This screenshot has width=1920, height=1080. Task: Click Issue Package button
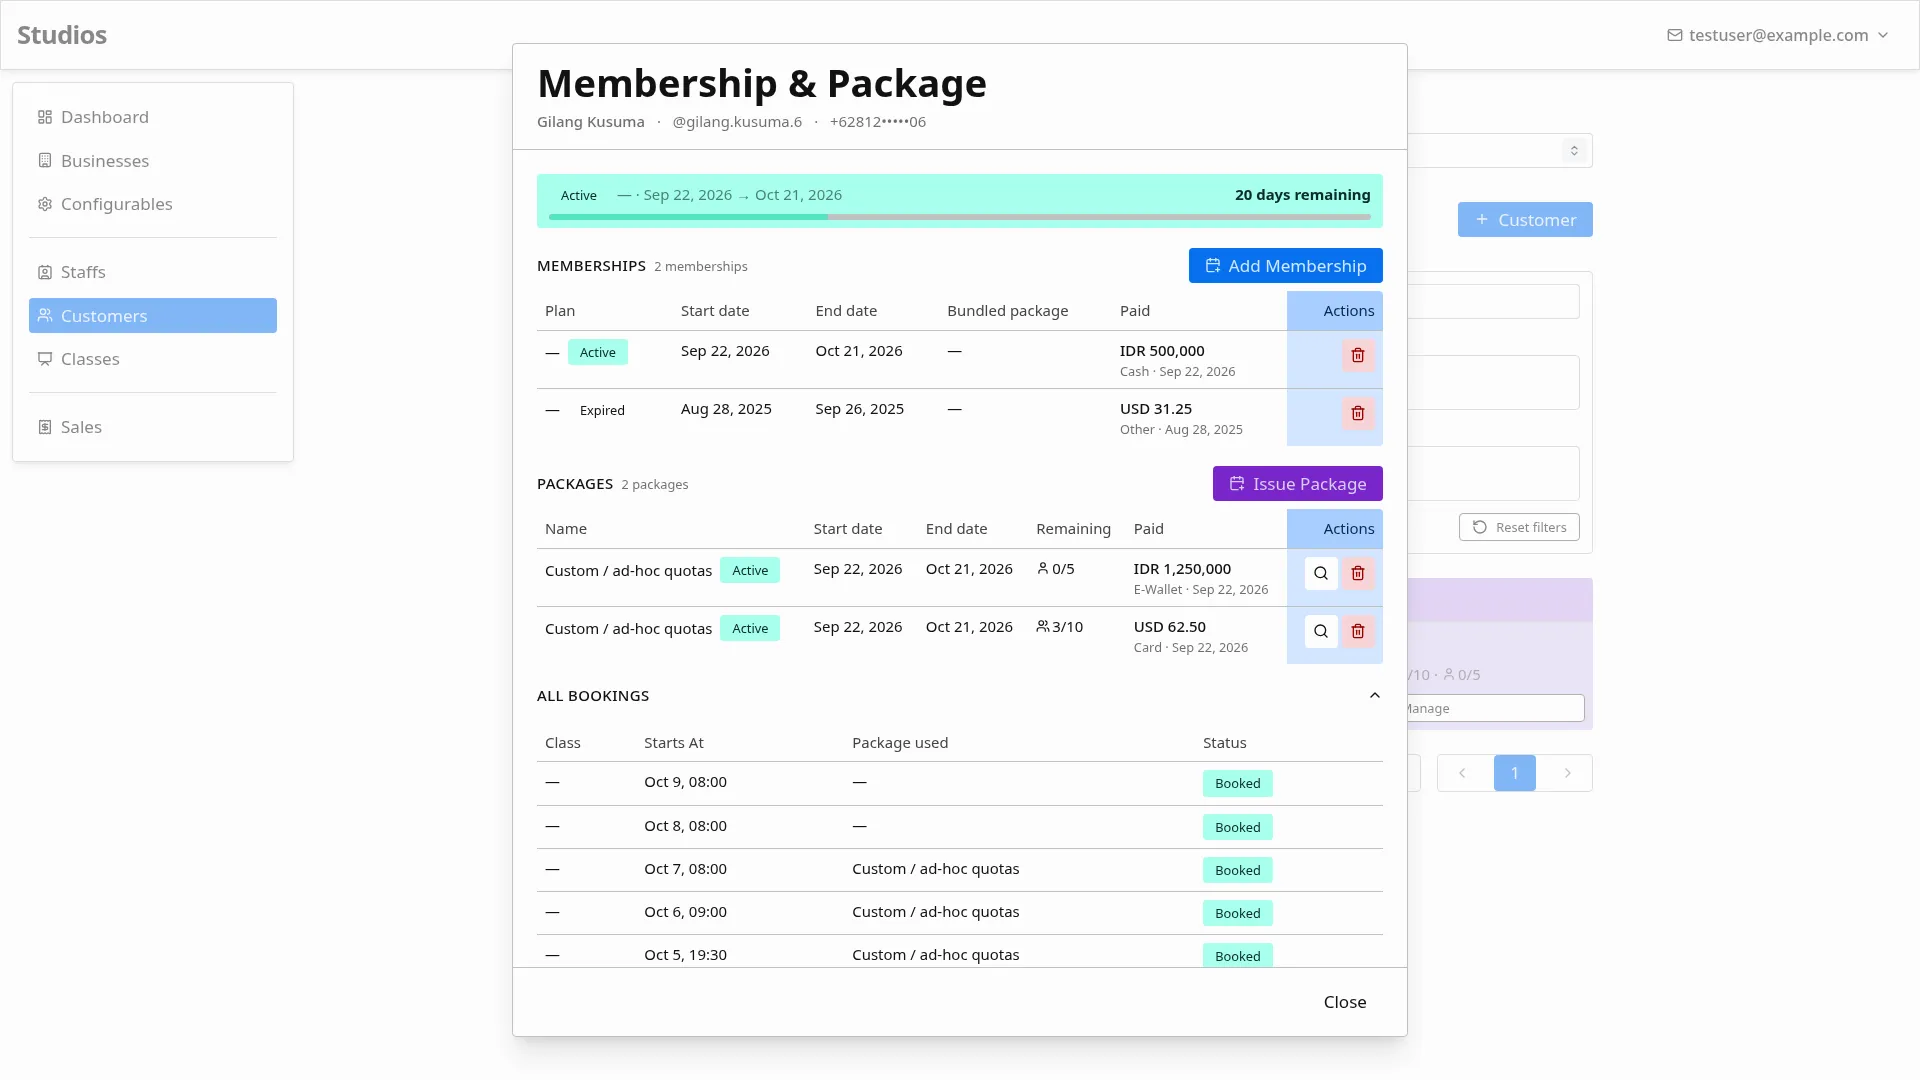[x=1297, y=484]
